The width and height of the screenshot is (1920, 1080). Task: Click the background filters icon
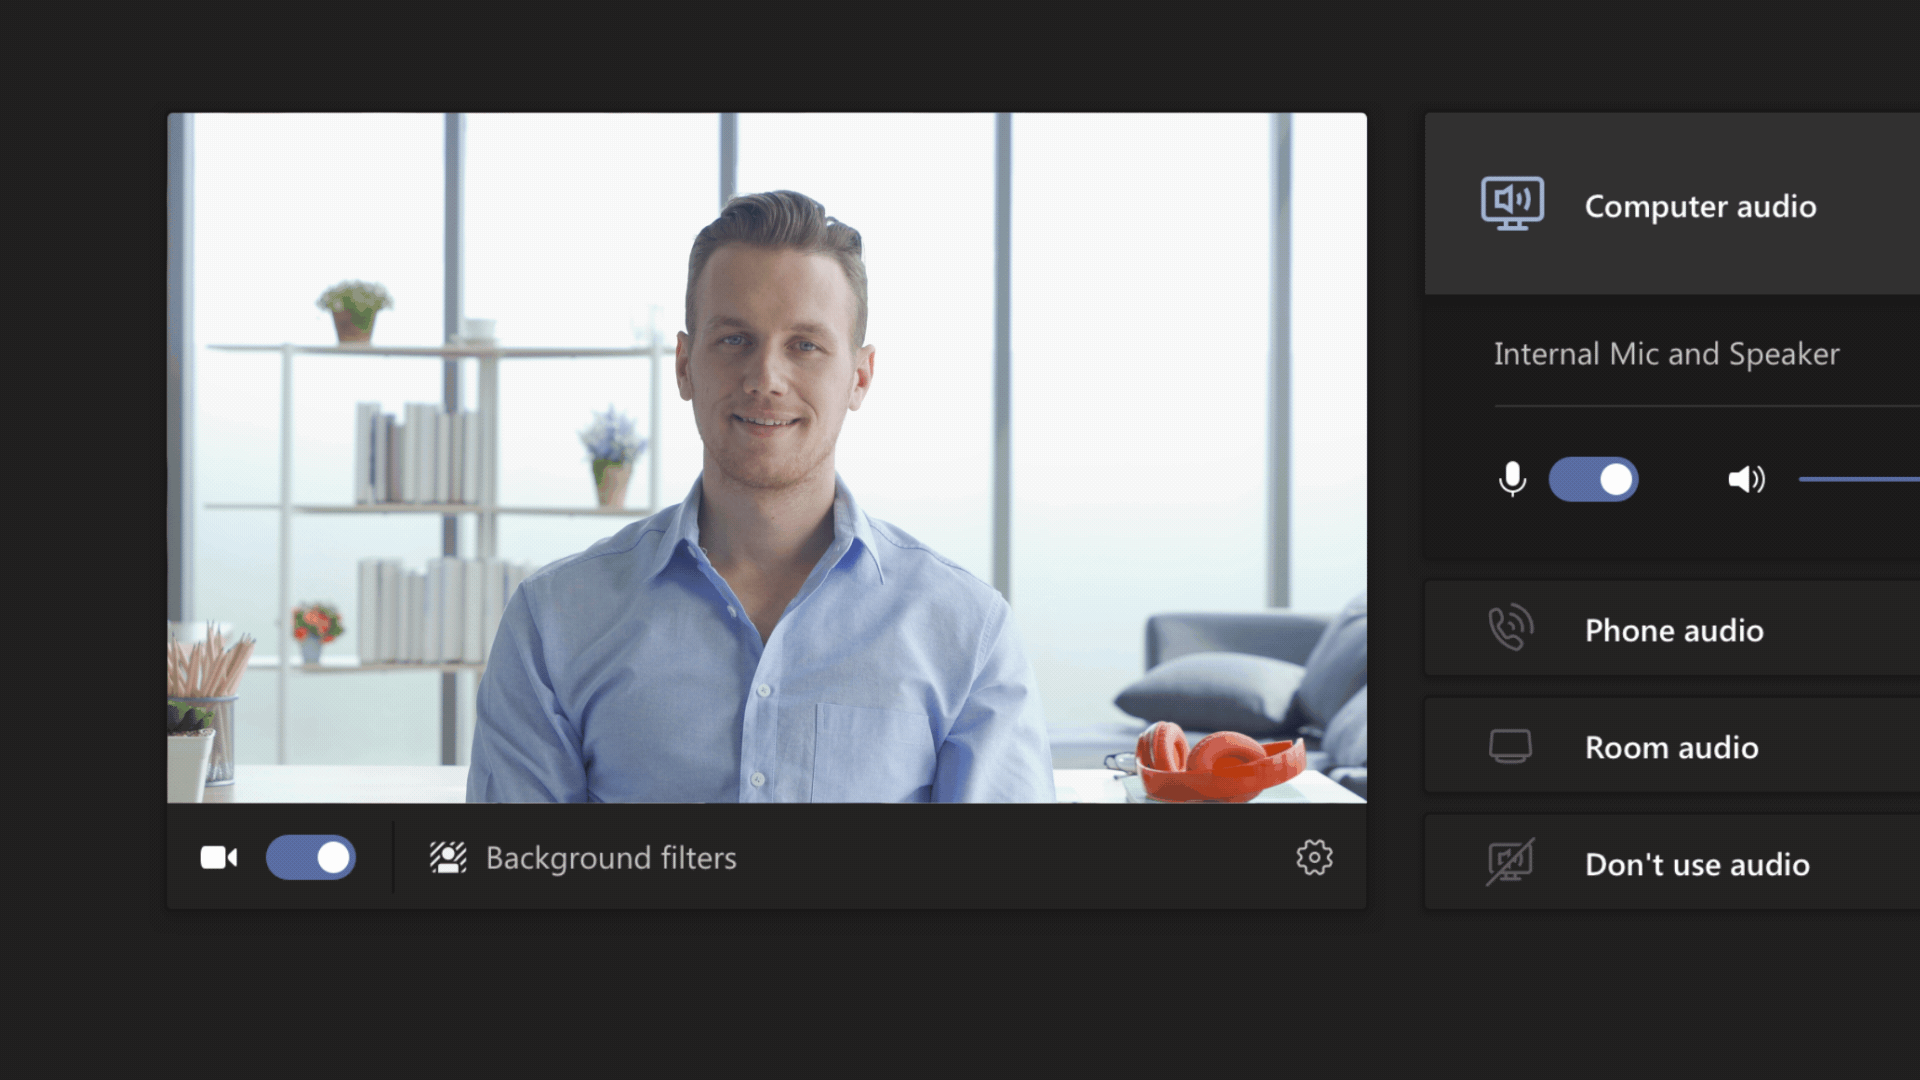[447, 856]
